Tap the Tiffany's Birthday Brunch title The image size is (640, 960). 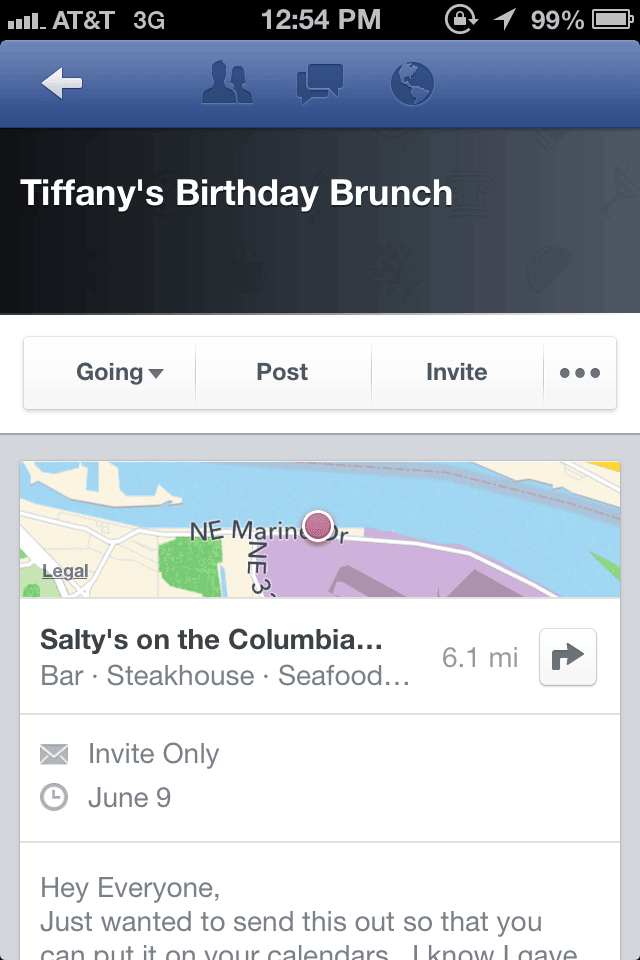pyautogui.click(x=236, y=193)
